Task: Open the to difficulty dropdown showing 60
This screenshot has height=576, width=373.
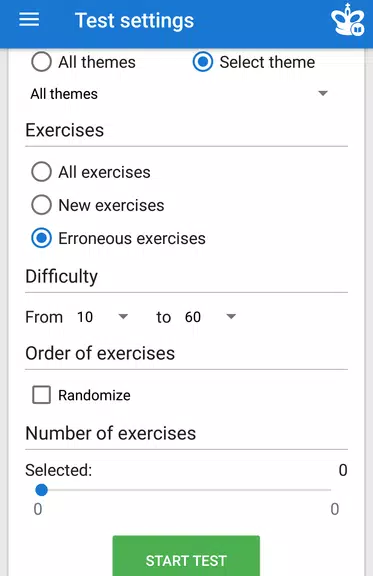Action: coord(210,317)
